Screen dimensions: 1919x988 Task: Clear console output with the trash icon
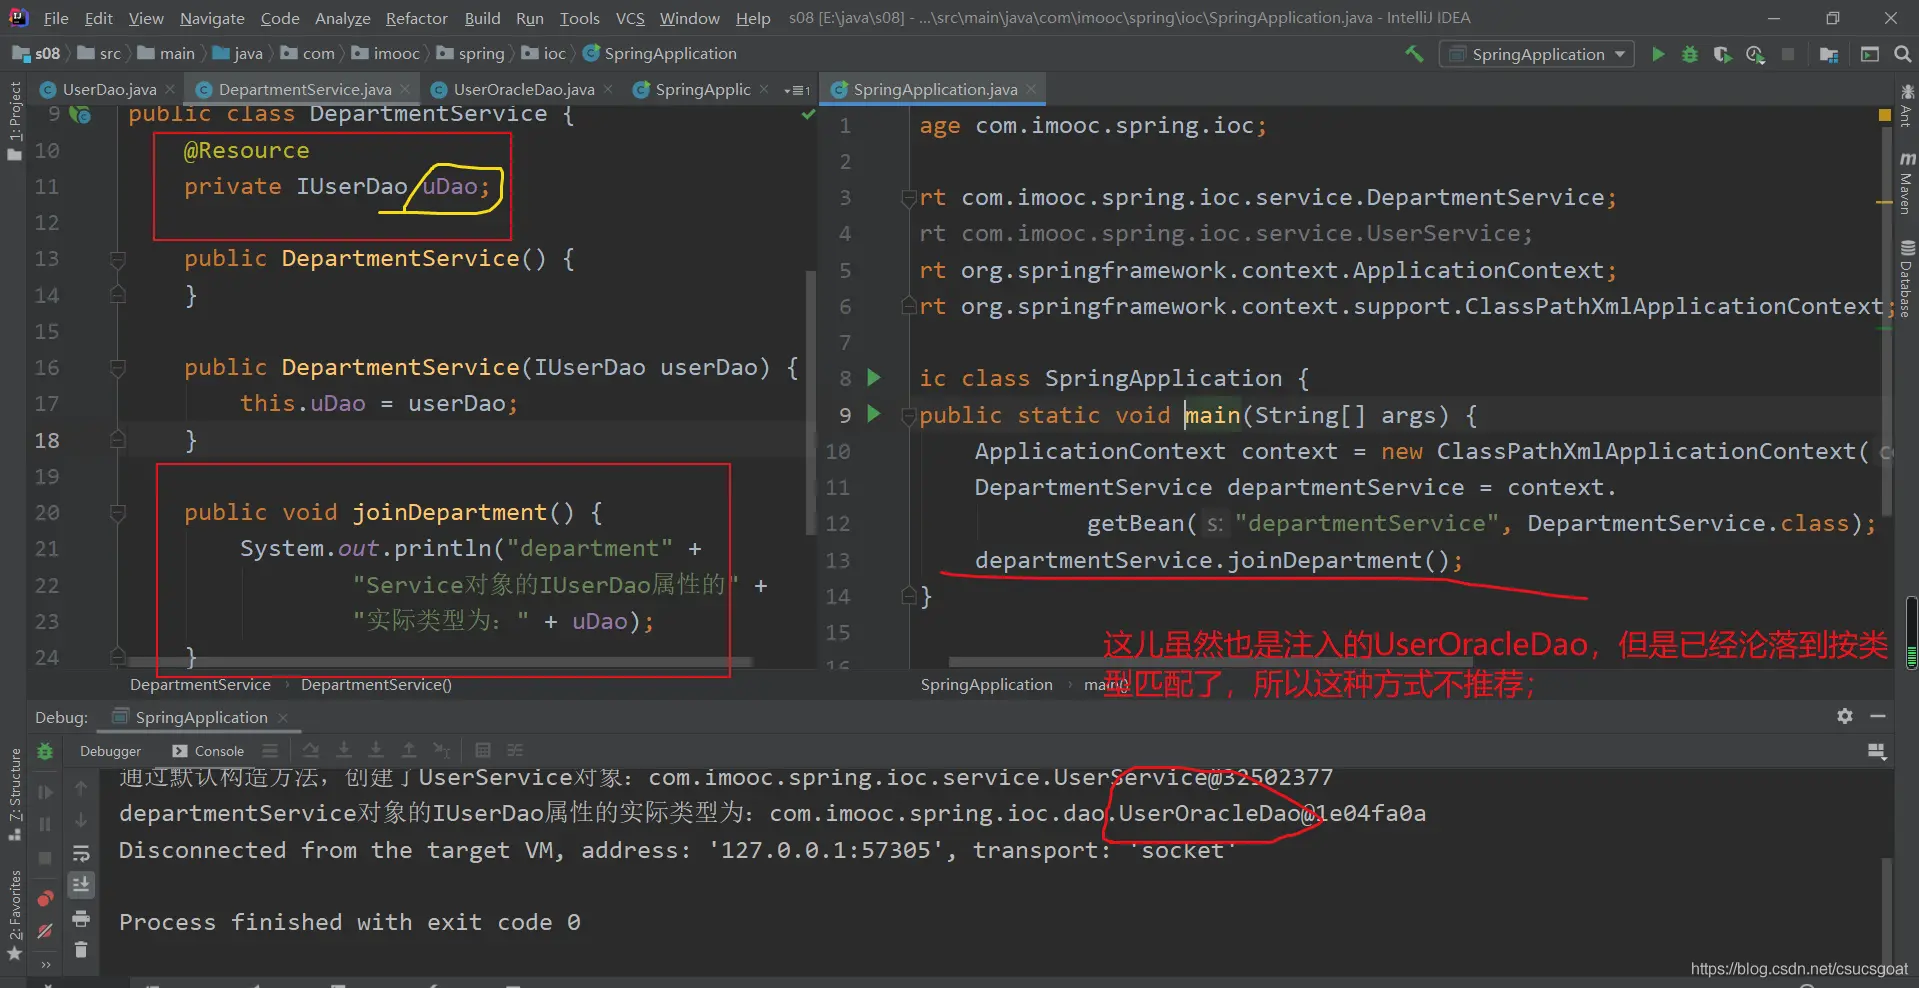(x=81, y=950)
